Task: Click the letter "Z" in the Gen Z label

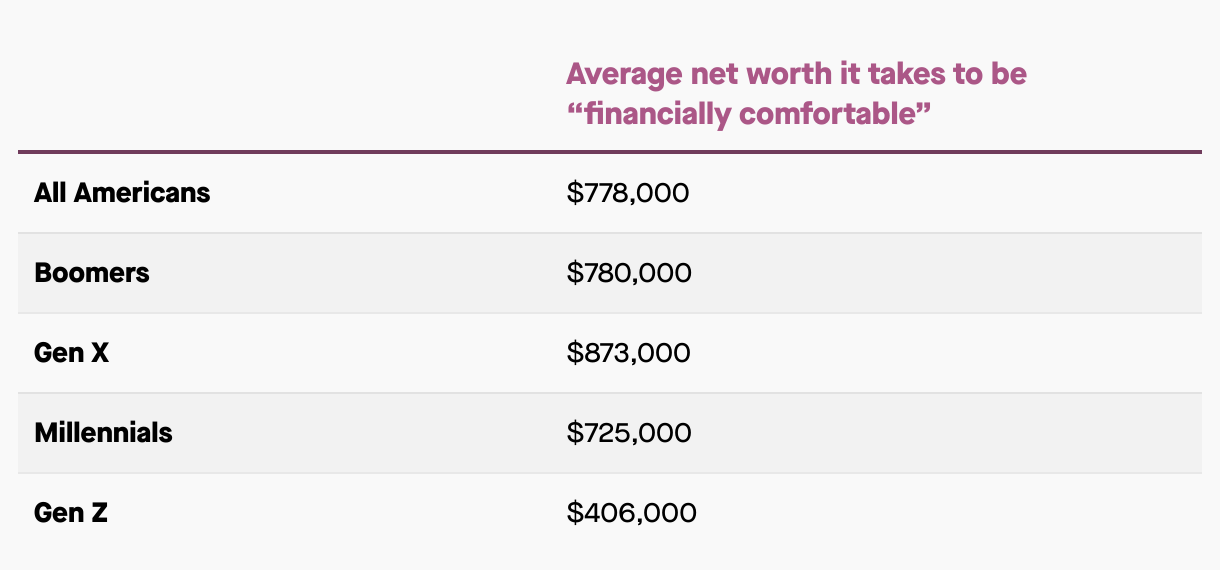Action: pos(98,512)
